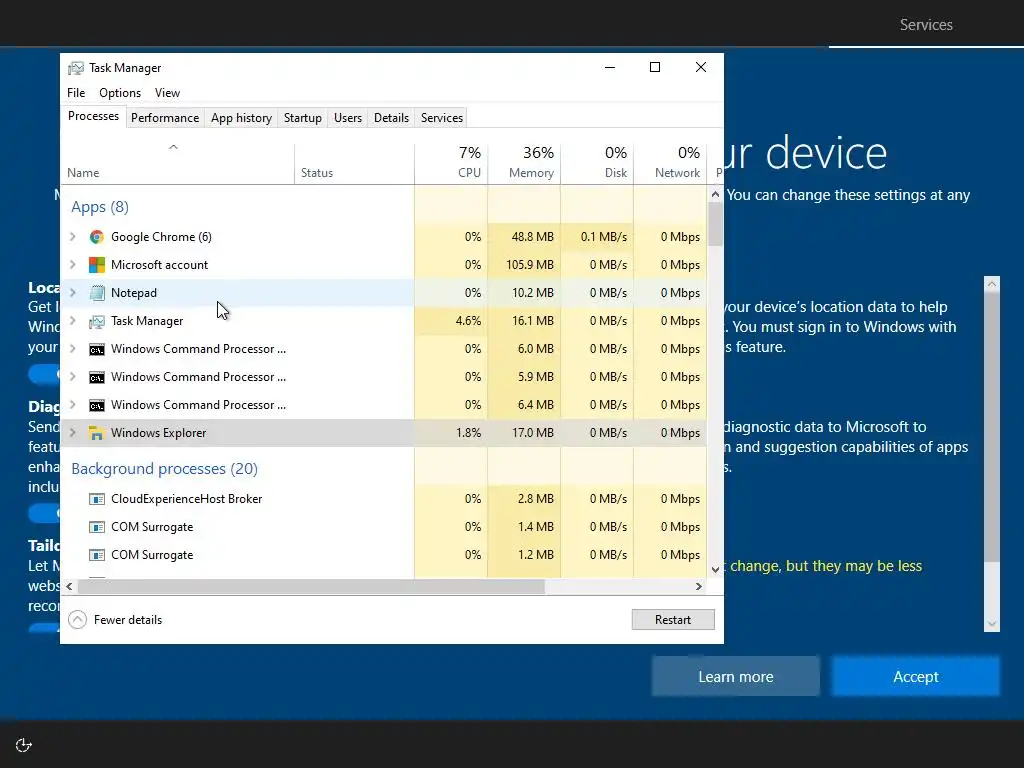
Task: Expand the Command Processor row using 5.9 MB
Action: tap(73, 377)
